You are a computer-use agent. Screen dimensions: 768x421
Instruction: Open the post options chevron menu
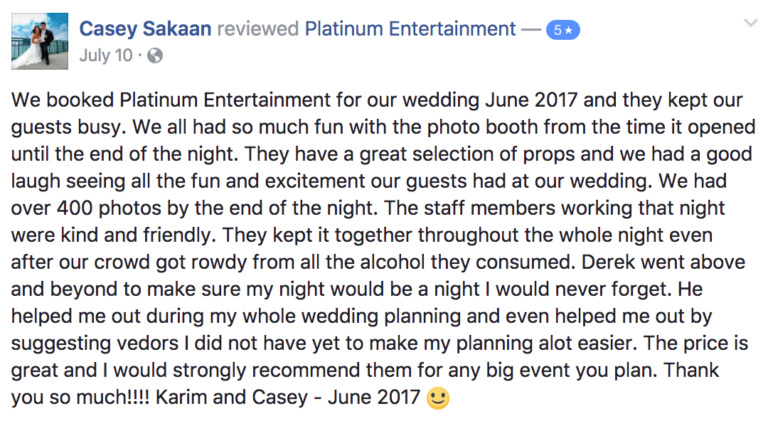pyautogui.click(x=749, y=24)
